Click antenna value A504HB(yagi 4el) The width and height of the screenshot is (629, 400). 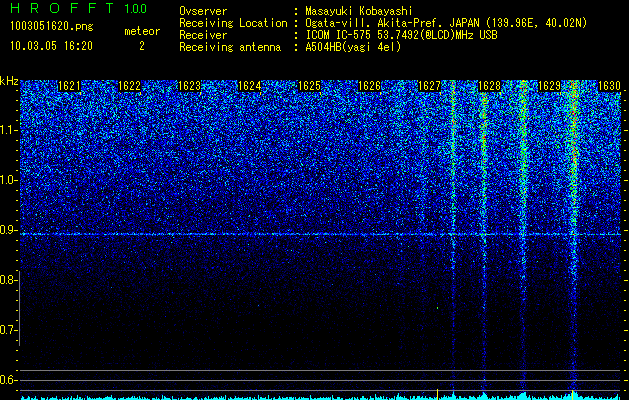(x=353, y=47)
